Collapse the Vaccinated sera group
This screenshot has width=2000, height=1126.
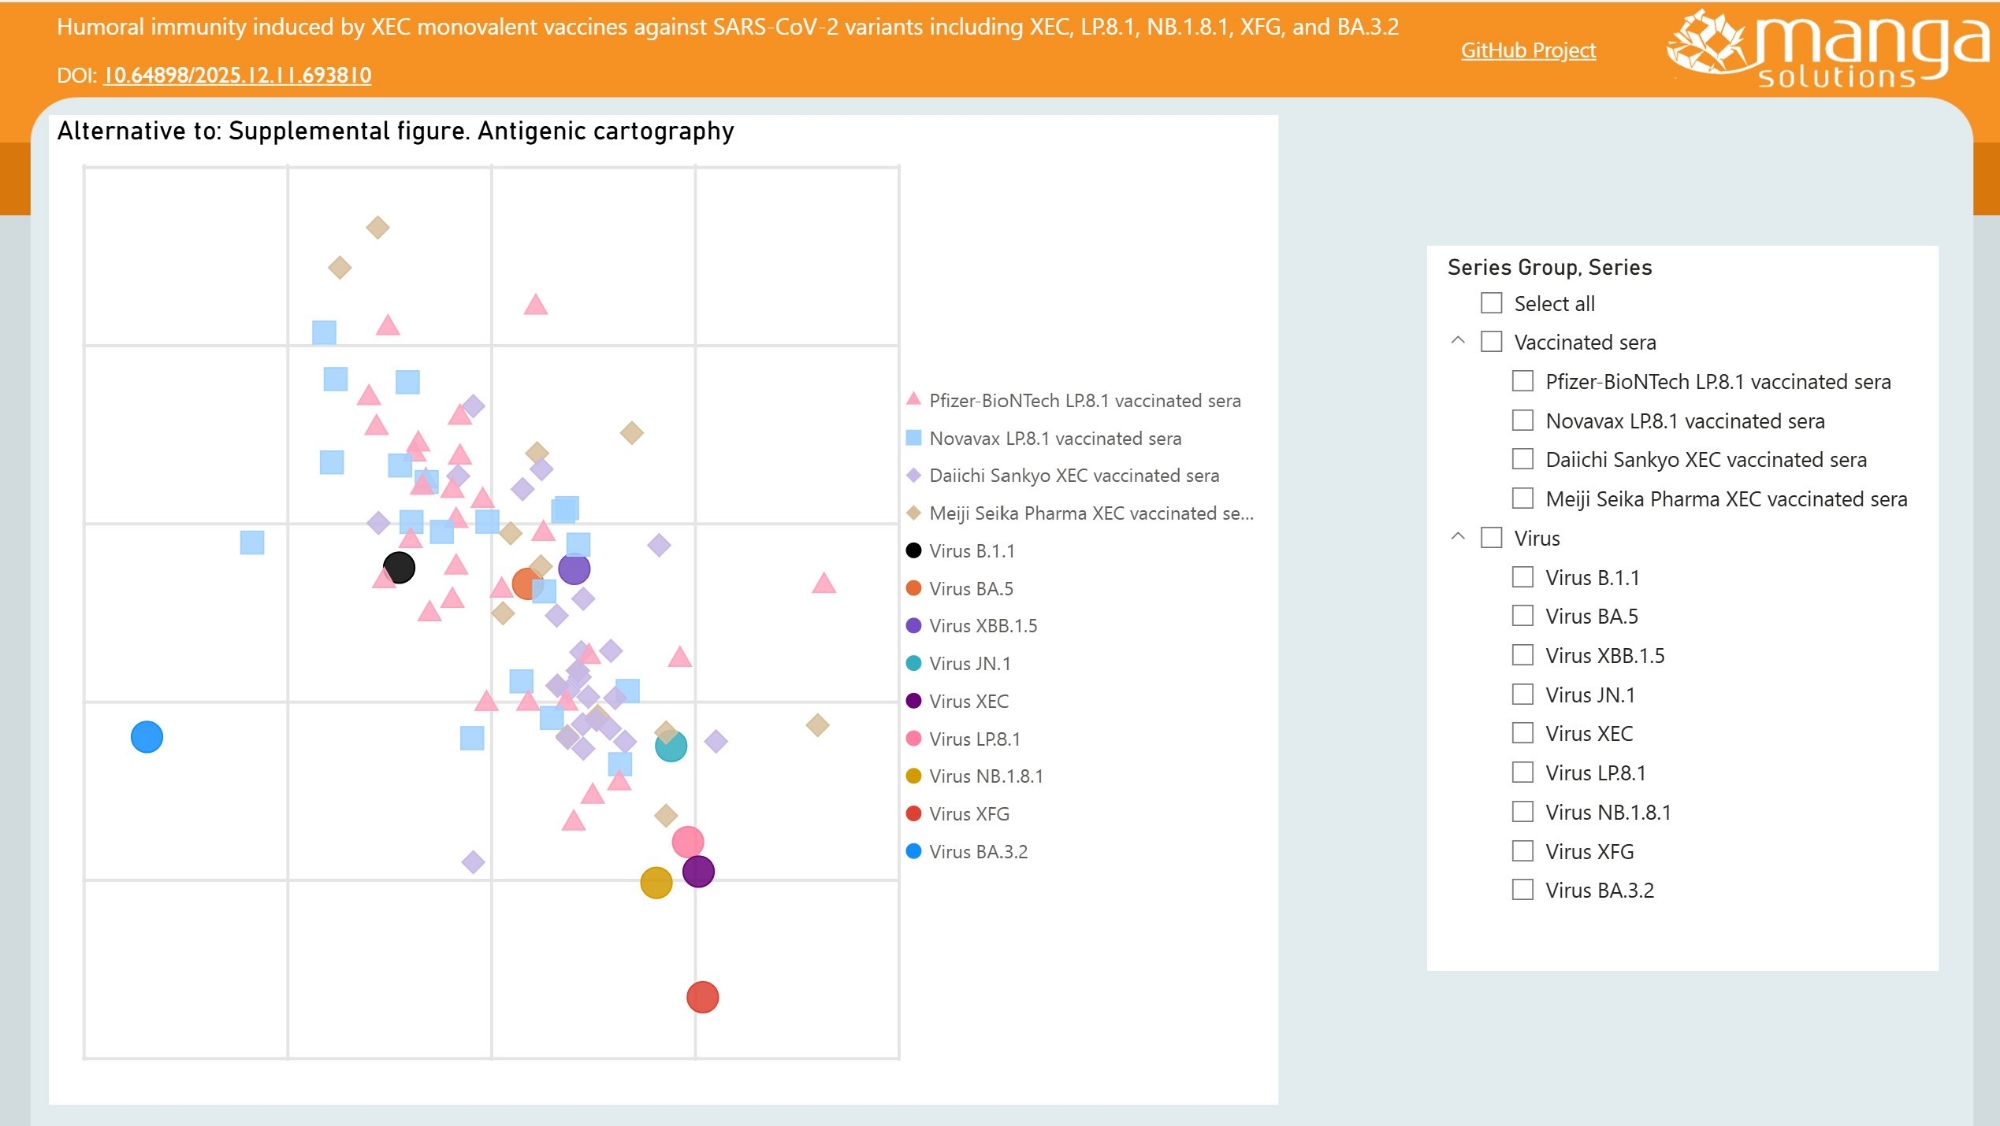click(x=1458, y=342)
